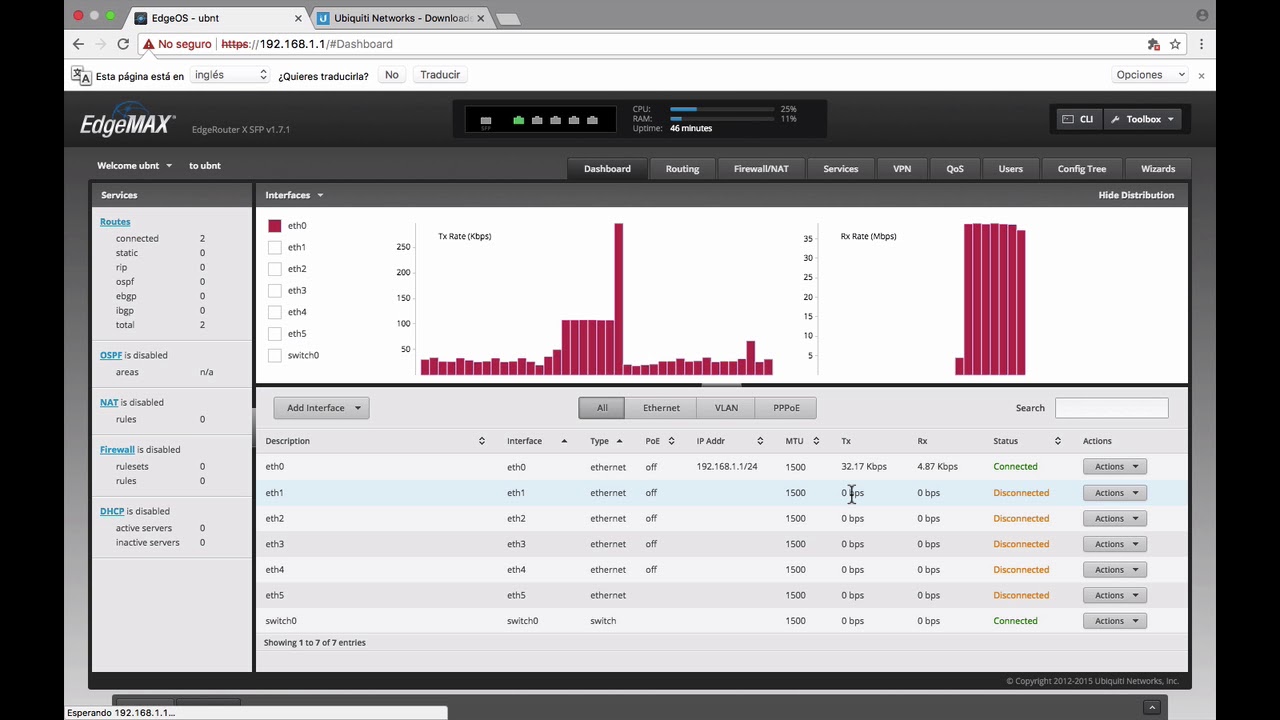Open Actions dropdown for eth4

point(1115,570)
